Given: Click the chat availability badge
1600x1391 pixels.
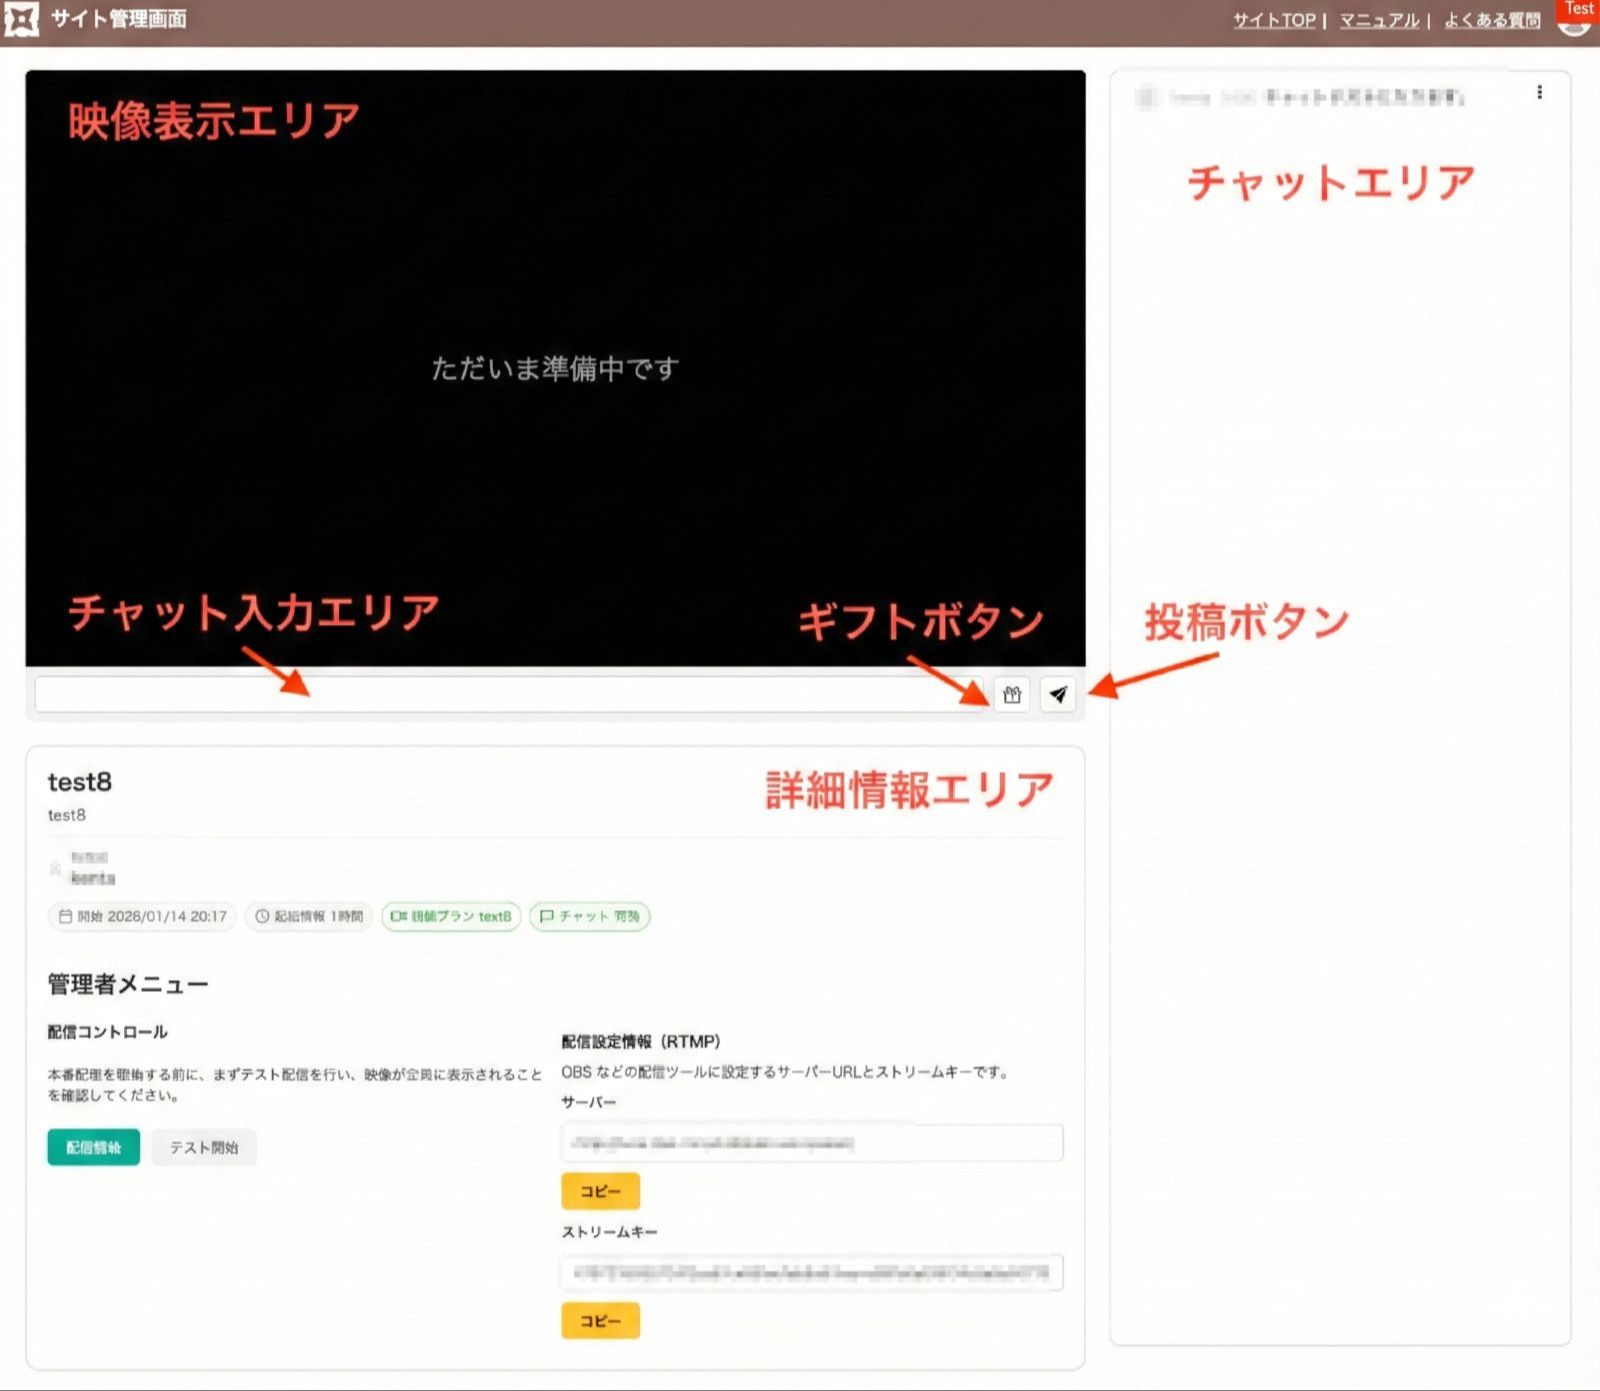Looking at the screenshot, I should coord(589,916).
